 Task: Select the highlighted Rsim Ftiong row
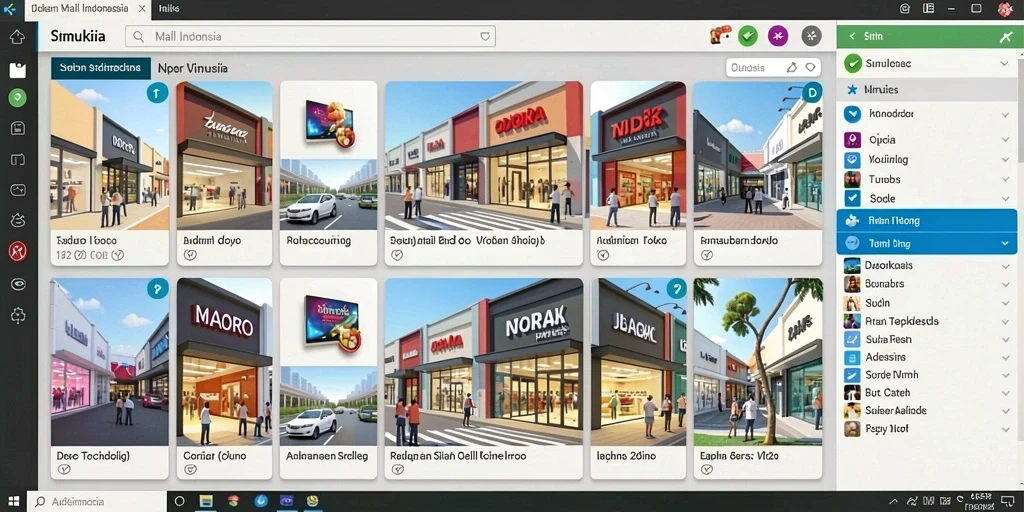[927, 221]
